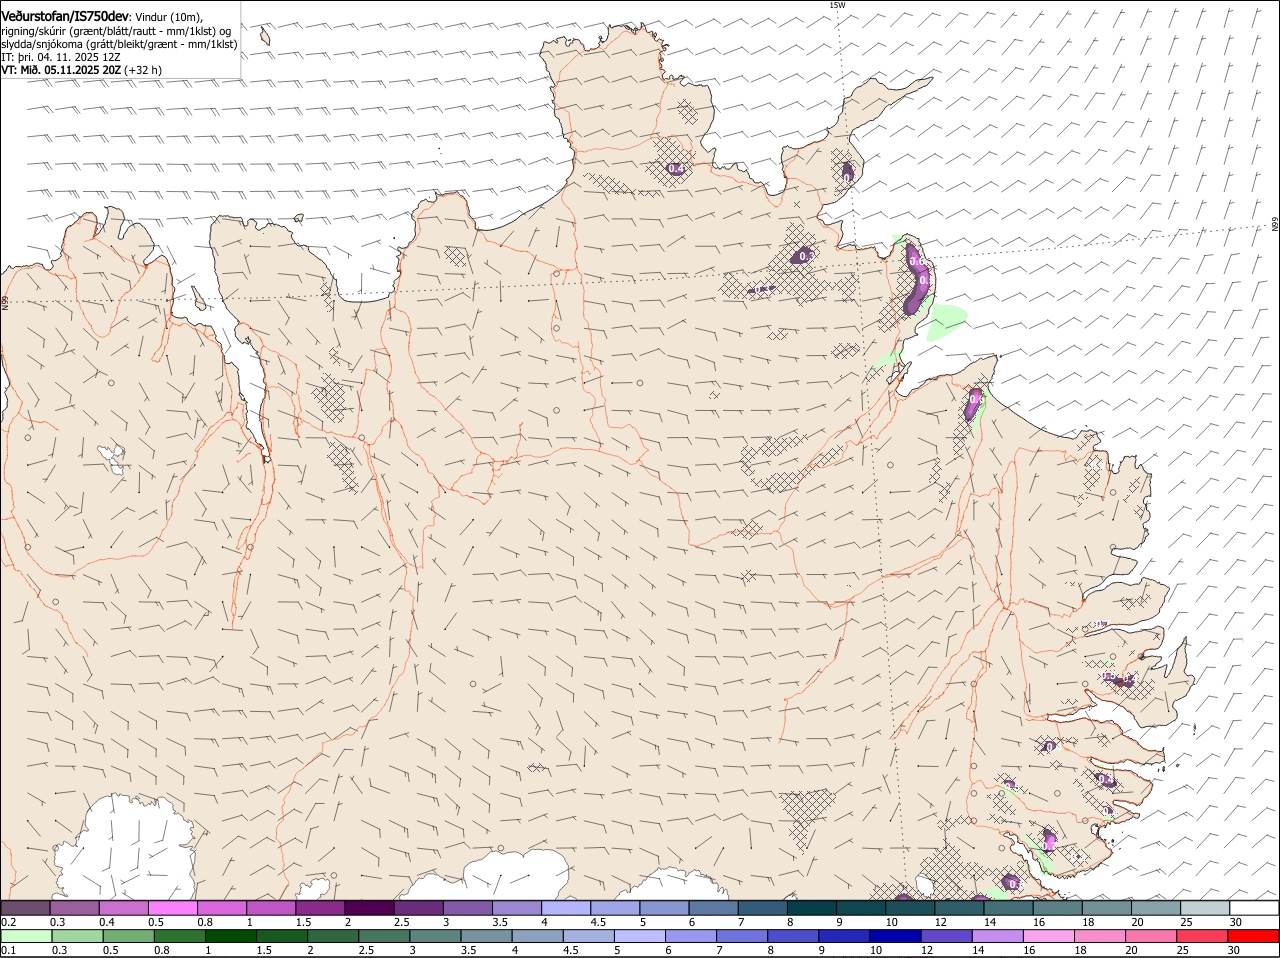Pick the rain scale swatch labeled 4
This screenshot has width=1280, height=958.
[x=538, y=937]
